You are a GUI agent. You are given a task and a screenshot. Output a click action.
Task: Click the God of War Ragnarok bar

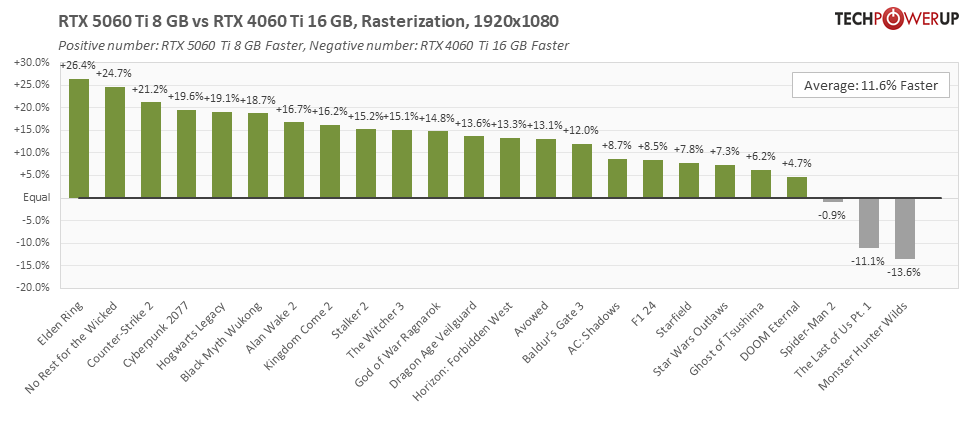click(x=438, y=164)
